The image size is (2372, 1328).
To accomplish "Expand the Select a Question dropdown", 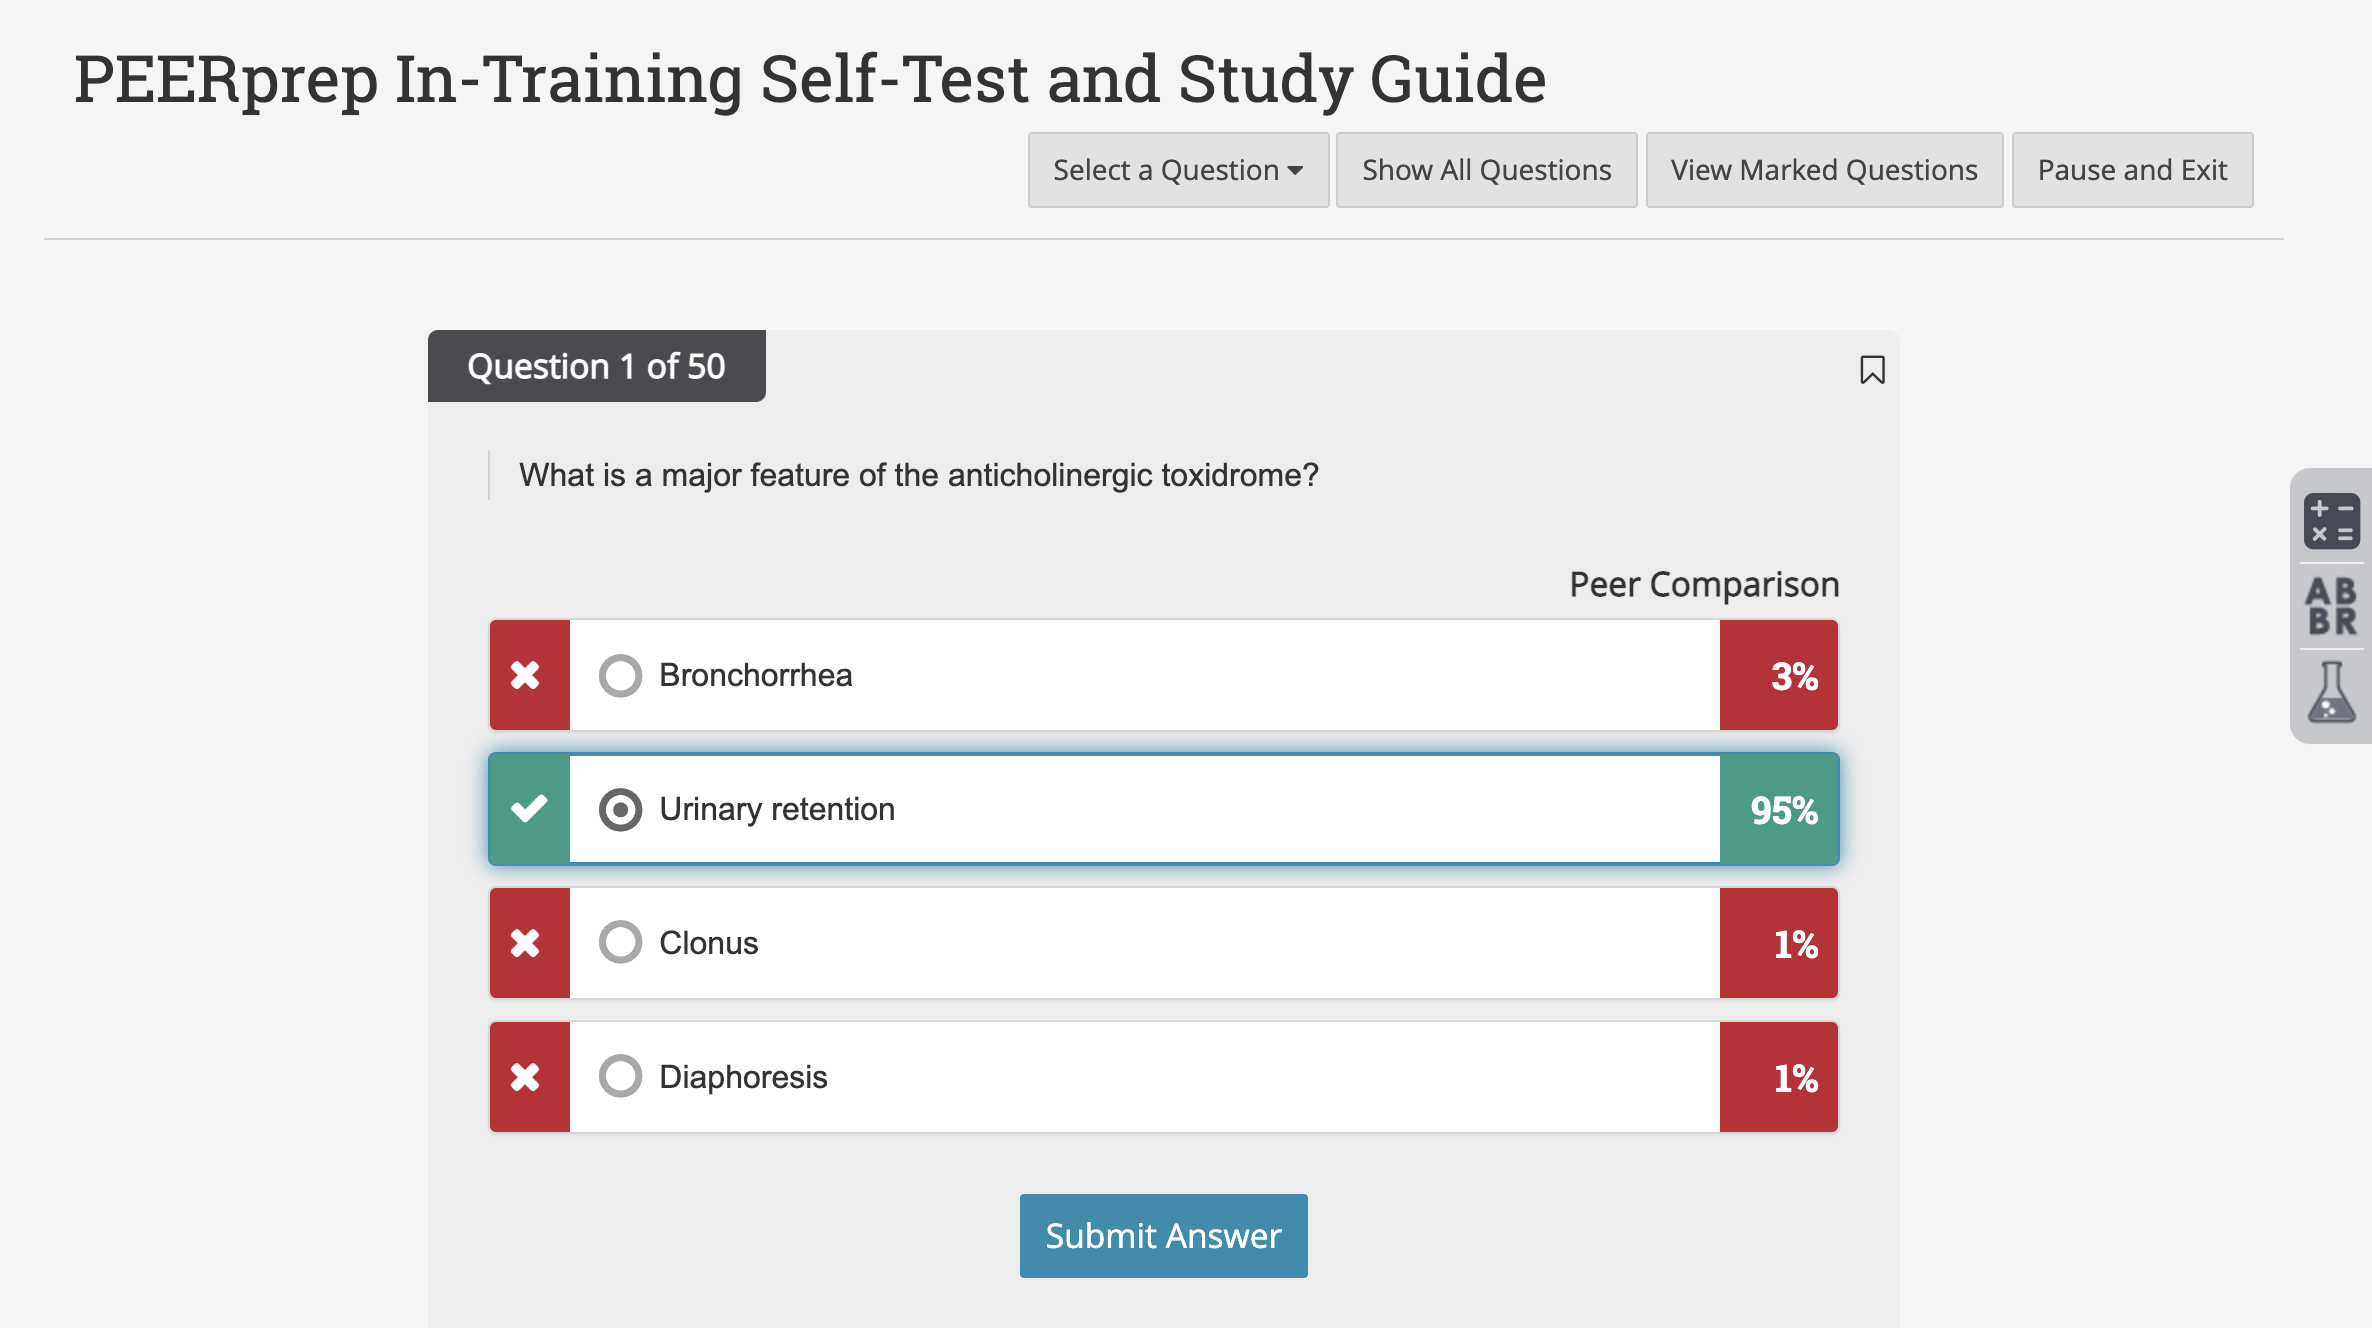I will pyautogui.click(x=1178, y=170).
